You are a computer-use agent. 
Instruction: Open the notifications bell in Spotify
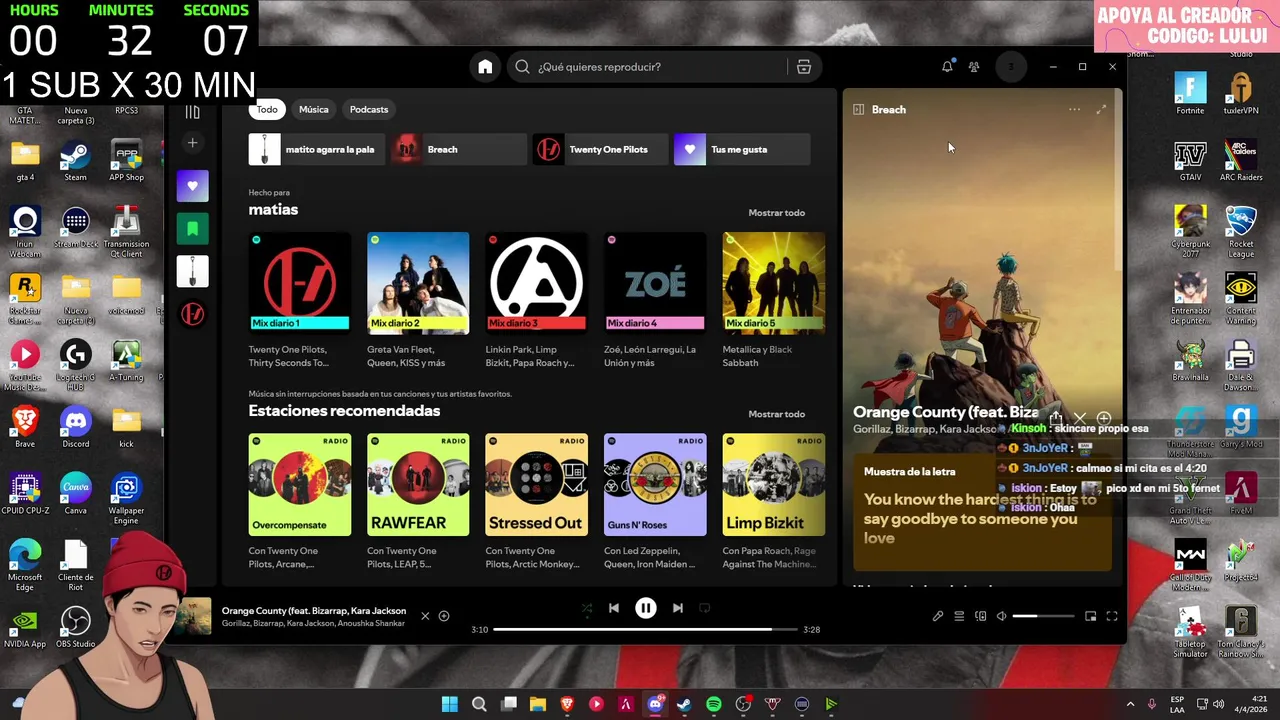(x=947, y=67)
